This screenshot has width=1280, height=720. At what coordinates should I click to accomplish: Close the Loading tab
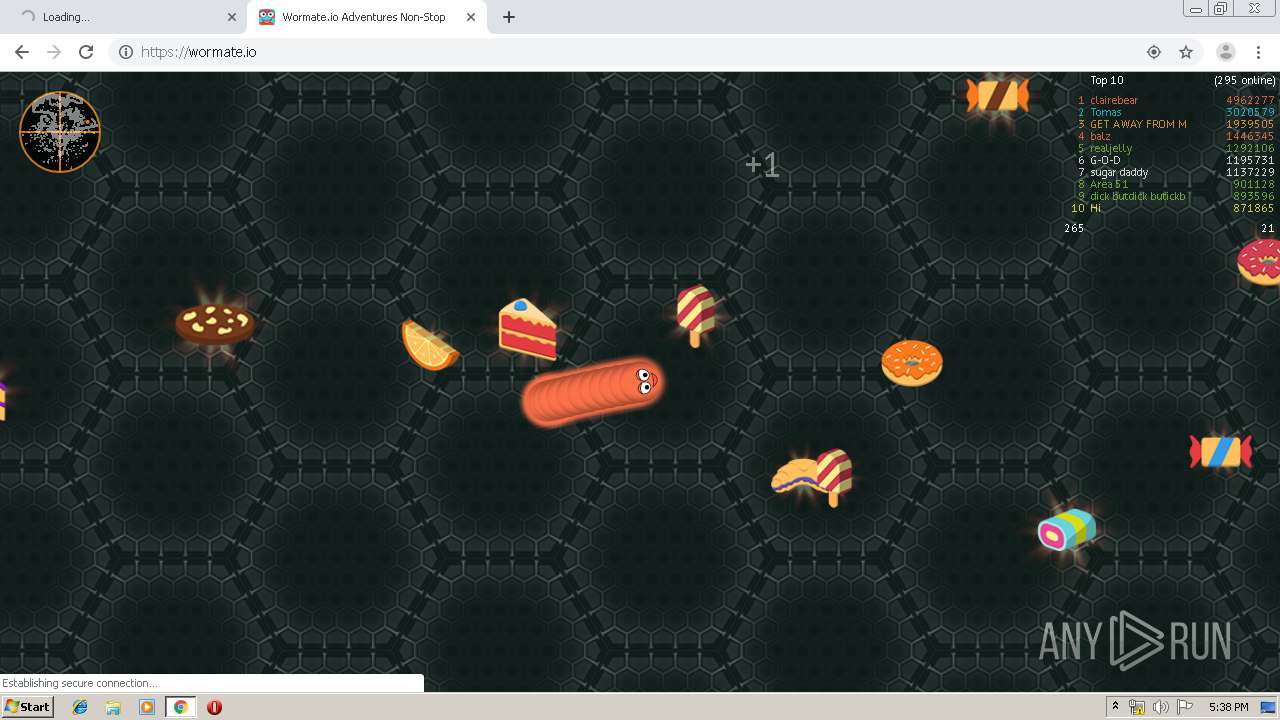point(232,17)
